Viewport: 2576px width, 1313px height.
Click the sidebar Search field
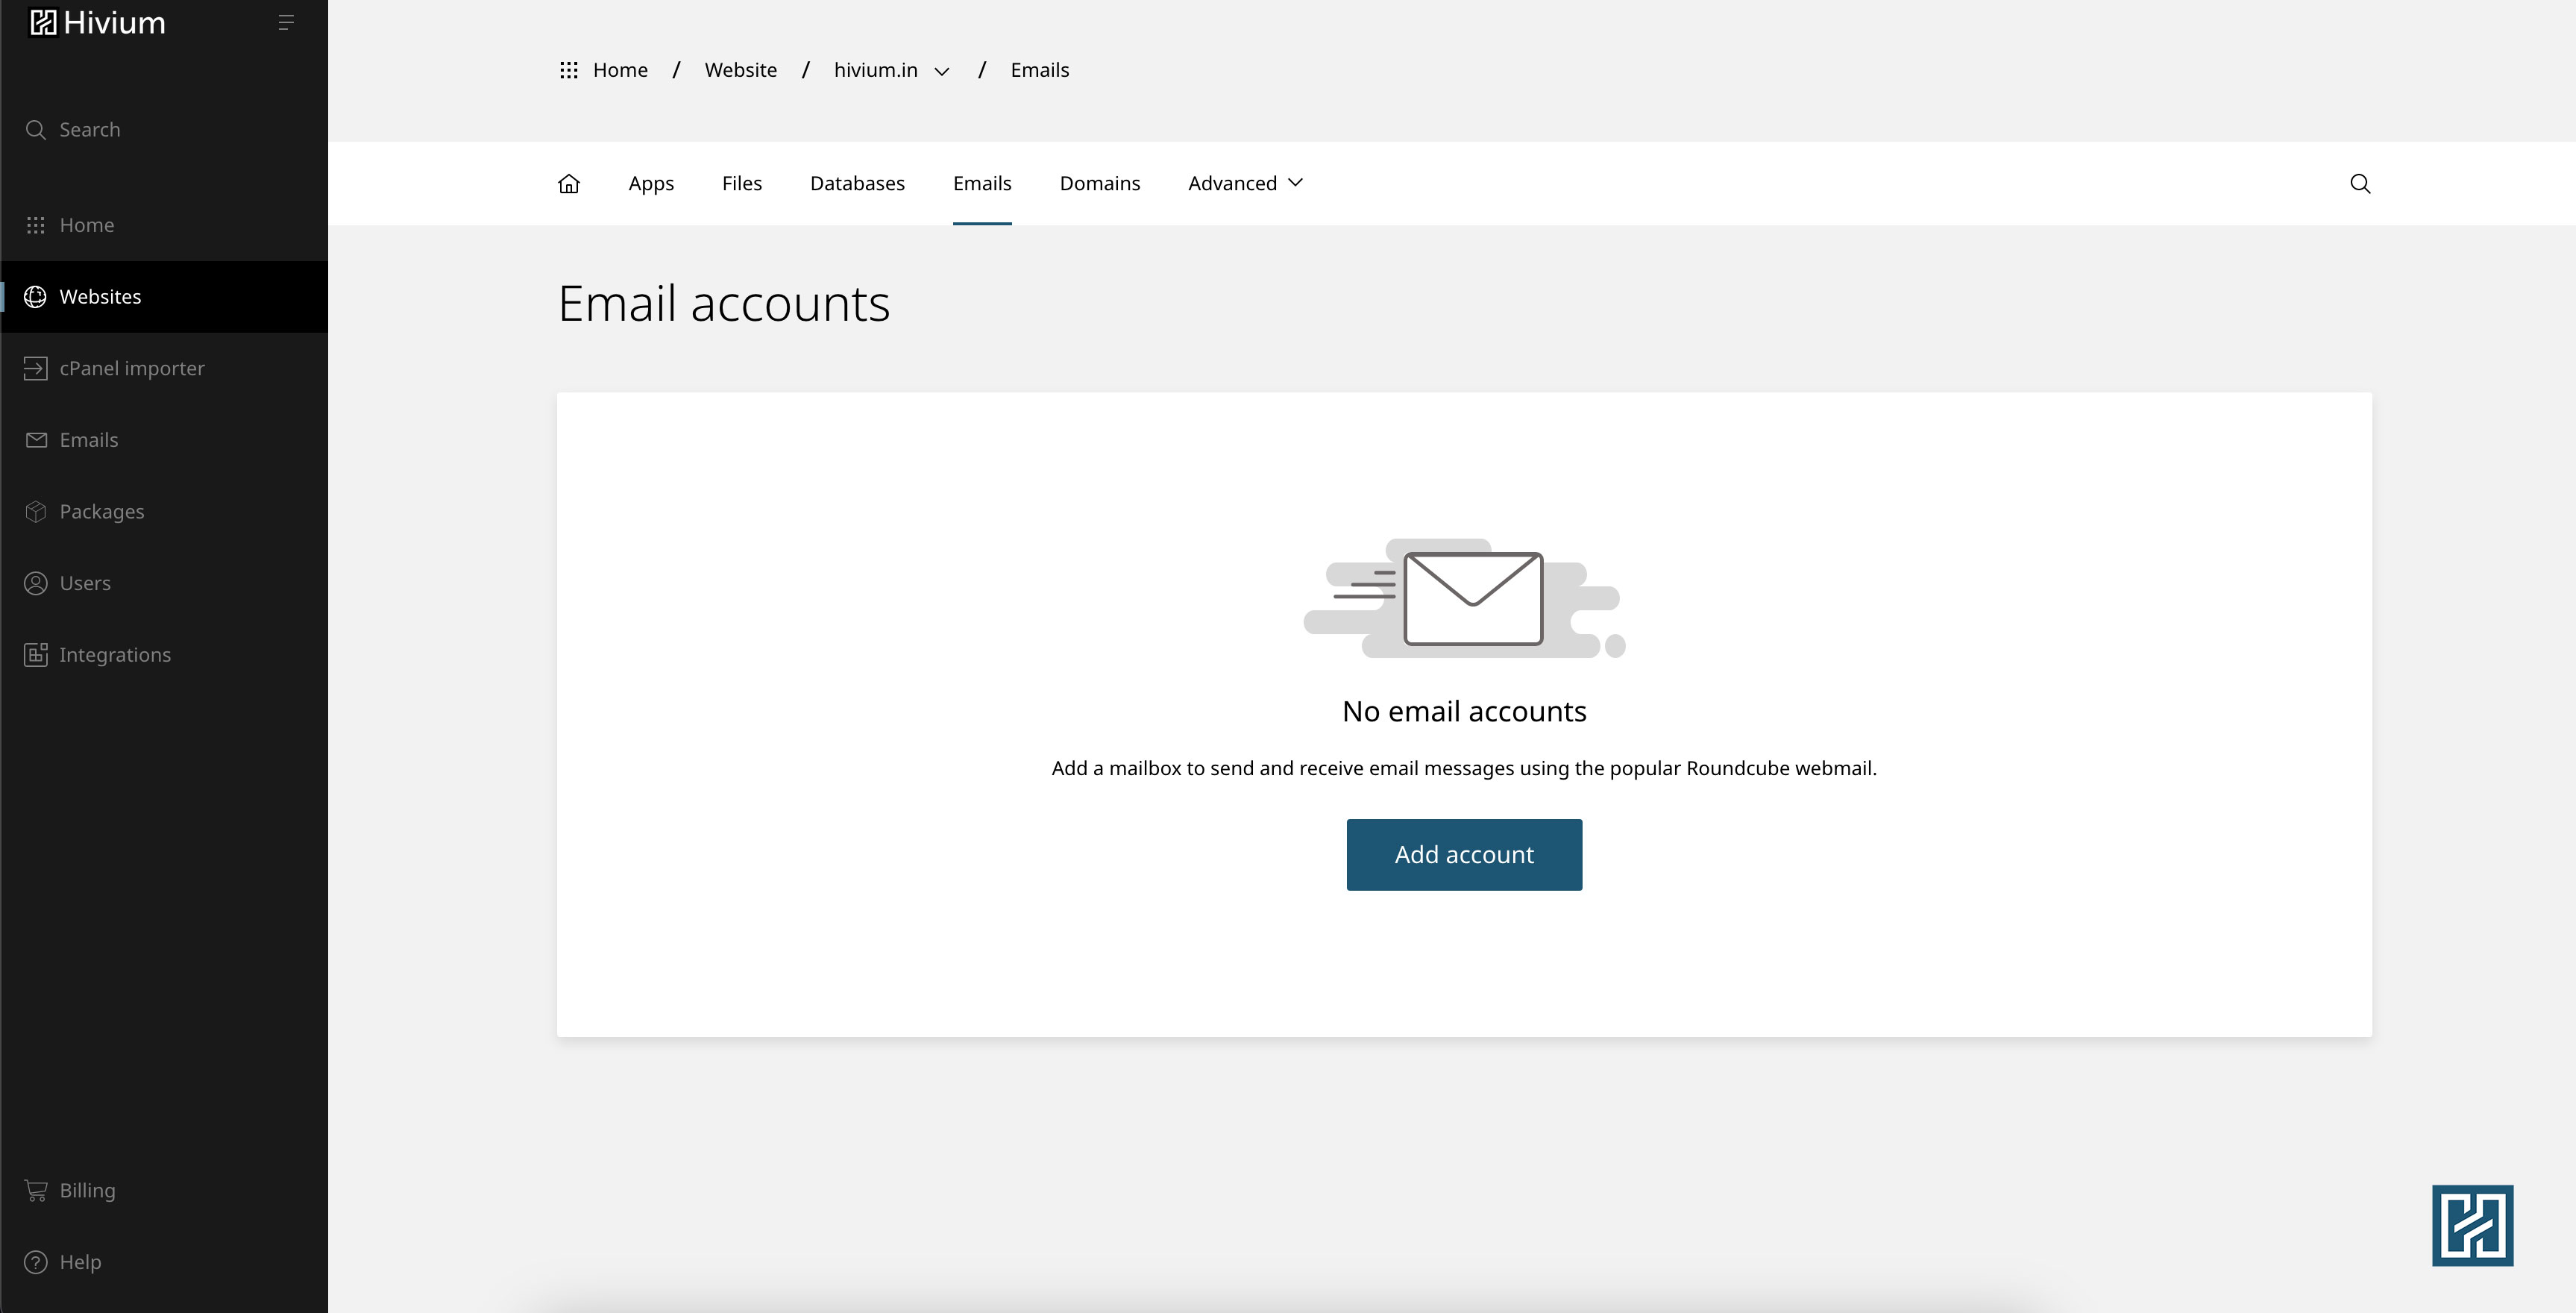click(x=89, y=130)
